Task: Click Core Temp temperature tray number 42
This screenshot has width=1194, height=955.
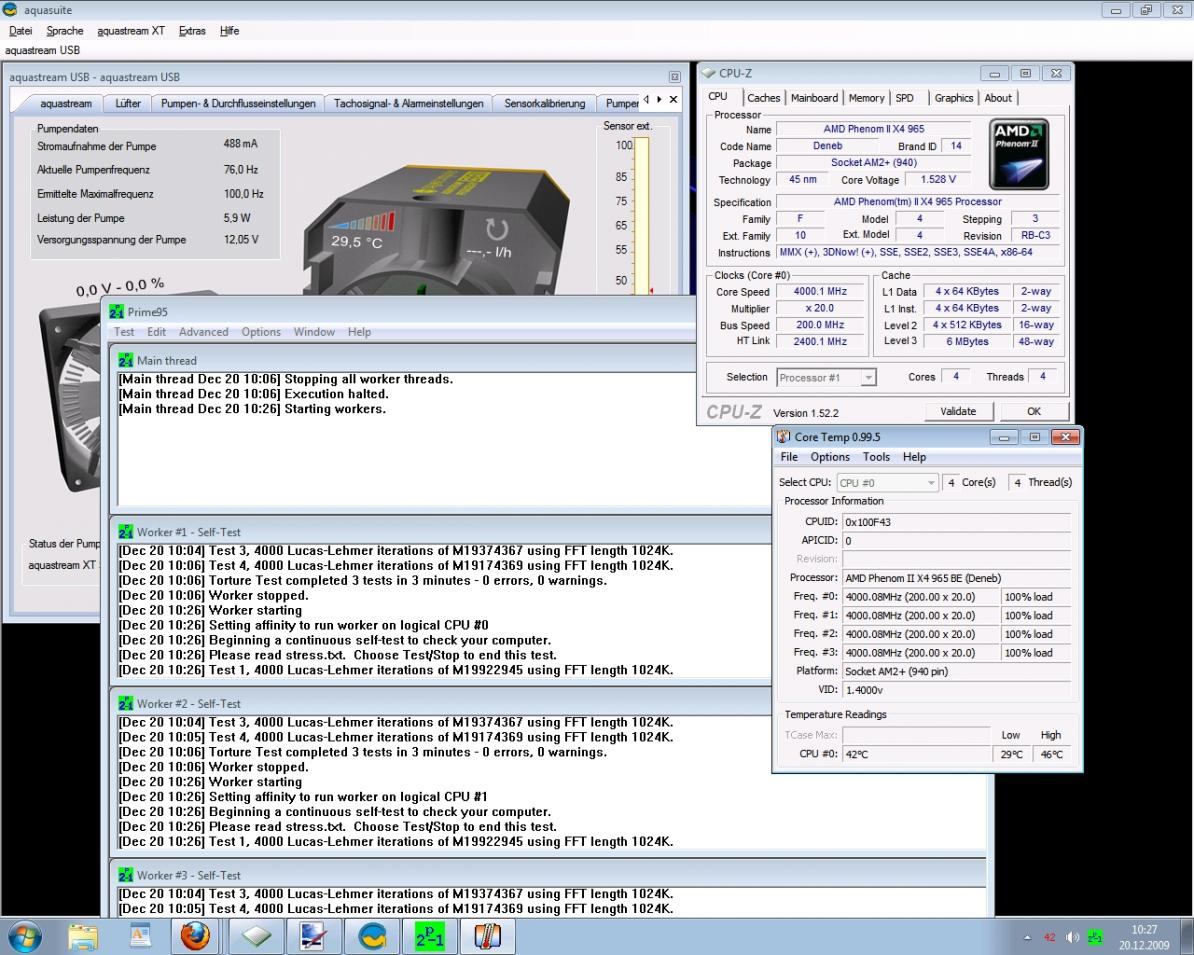Action: coord(1049,937)
